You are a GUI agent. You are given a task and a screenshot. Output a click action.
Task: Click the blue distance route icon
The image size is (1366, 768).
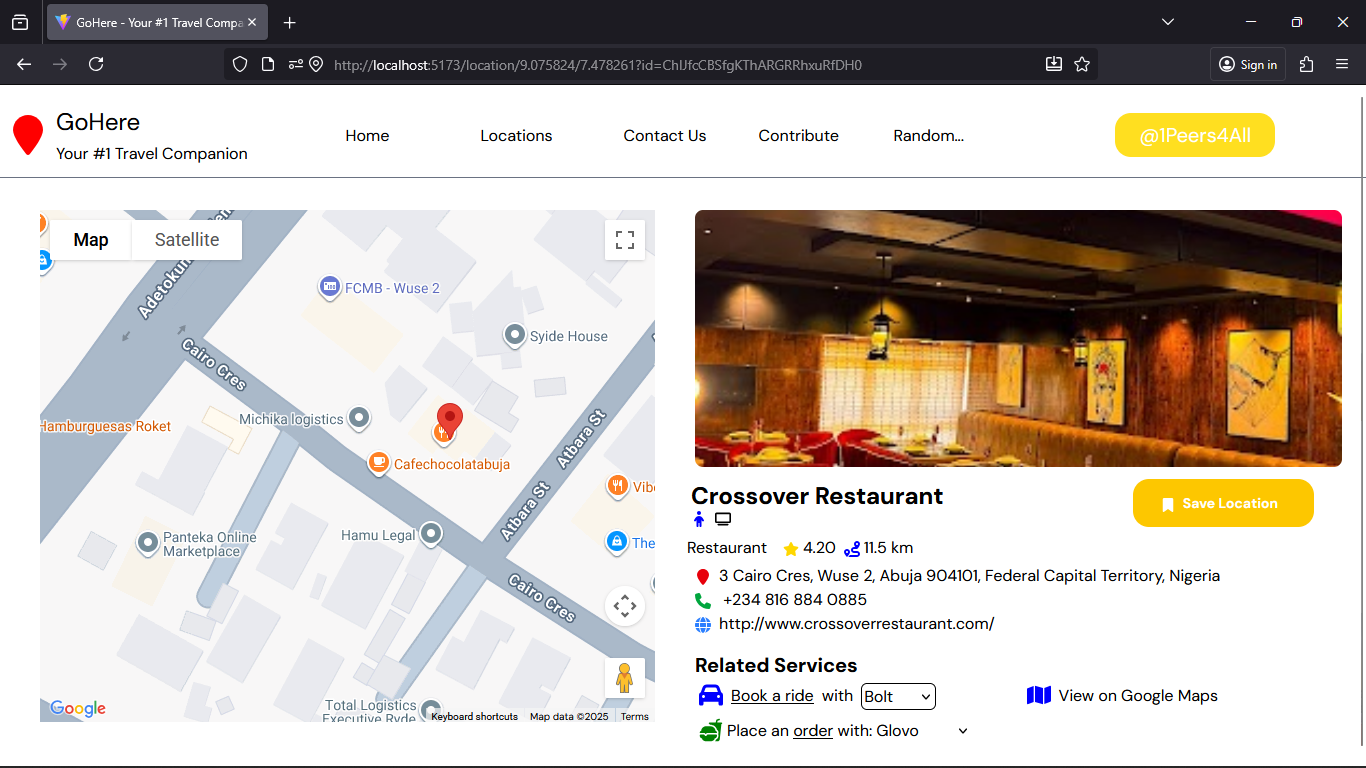pyautogui.click(x=852, y=549)
